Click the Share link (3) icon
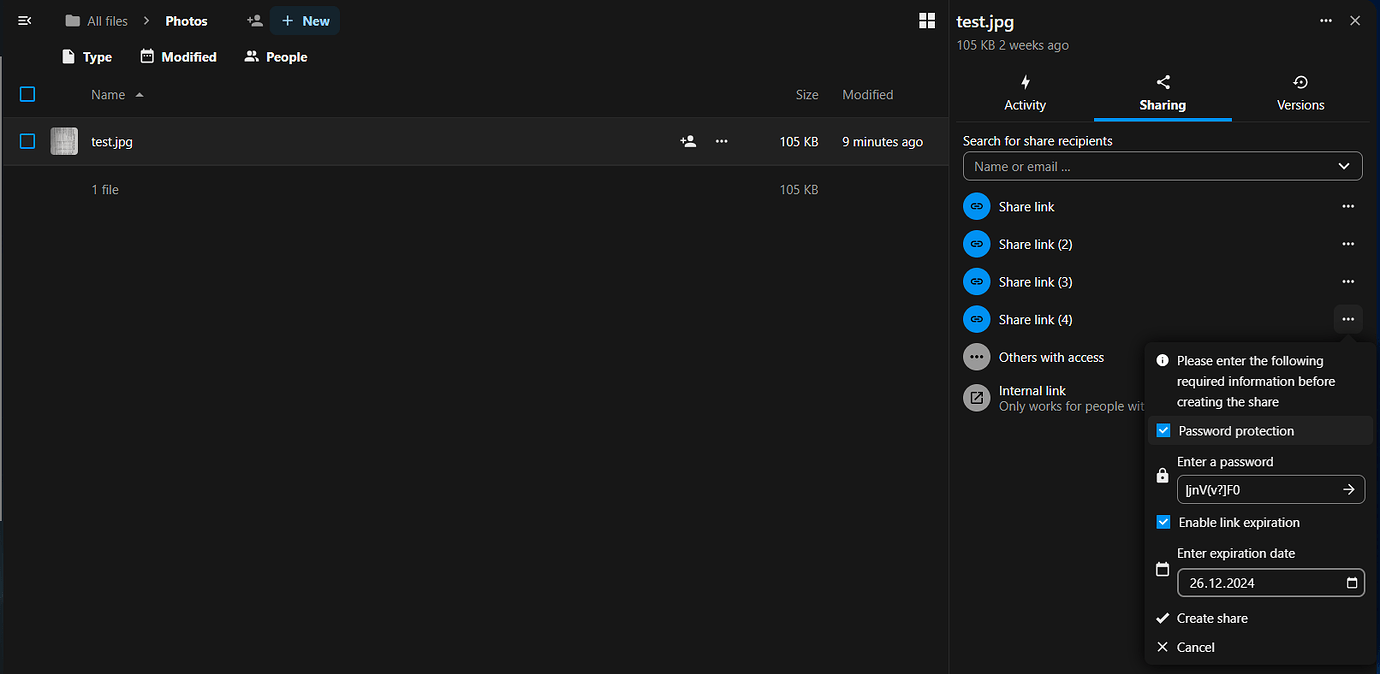Viewport: 1380px width, 674px height. point(977,282)
